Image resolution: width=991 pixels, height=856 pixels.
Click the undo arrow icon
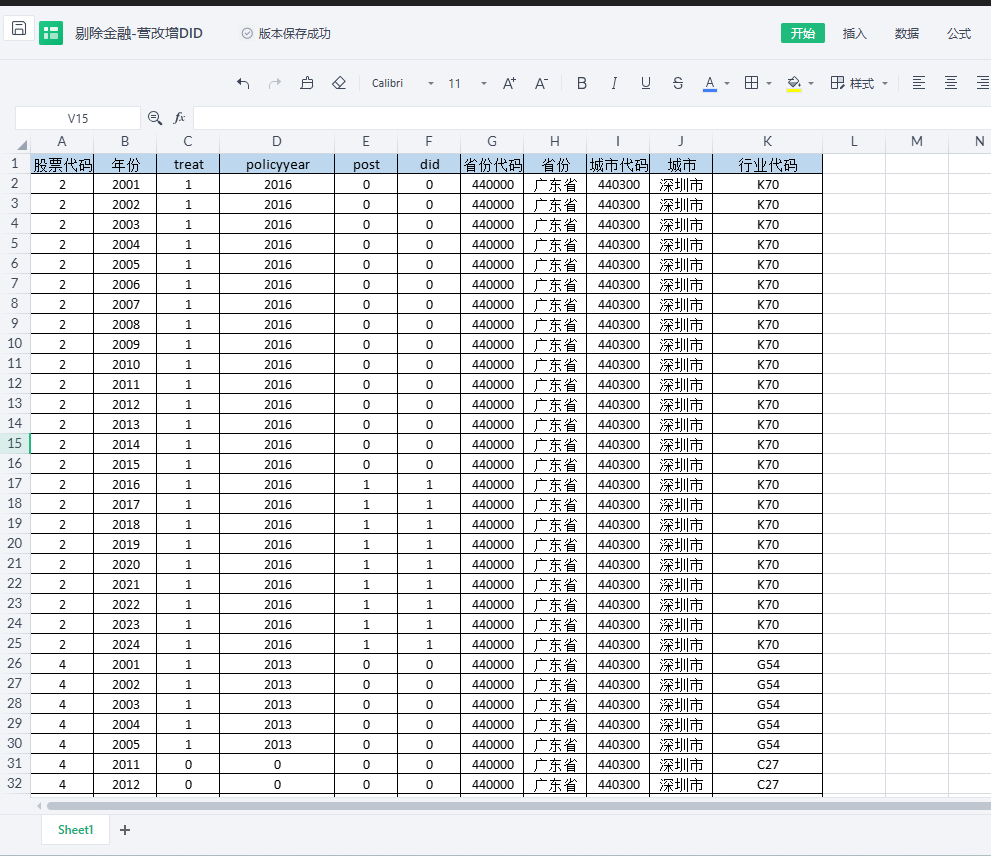(243, 84)
